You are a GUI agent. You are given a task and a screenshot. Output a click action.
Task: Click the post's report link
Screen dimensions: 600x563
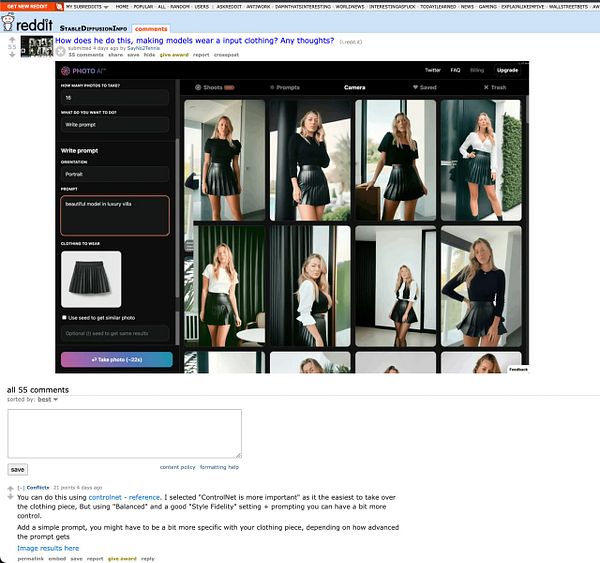coord(201,55)
